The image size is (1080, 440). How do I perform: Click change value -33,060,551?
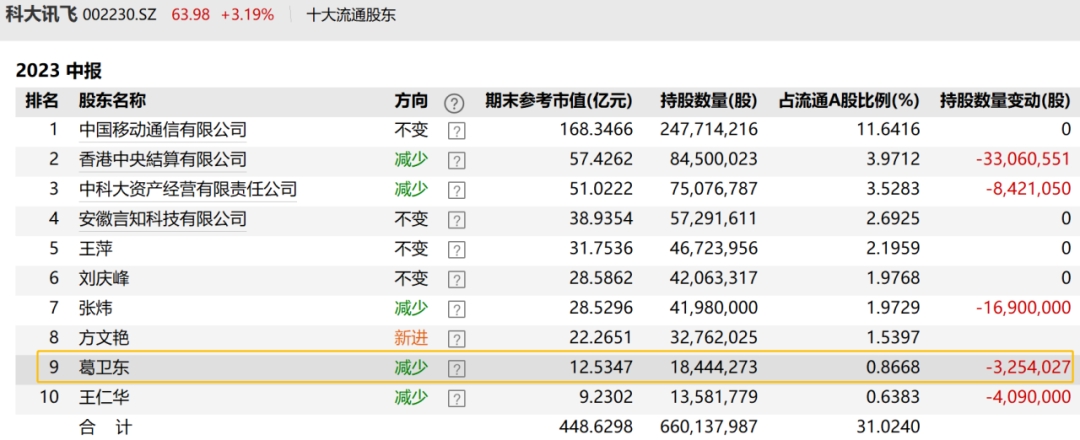pyautogui.click(x=1024, y=160)
